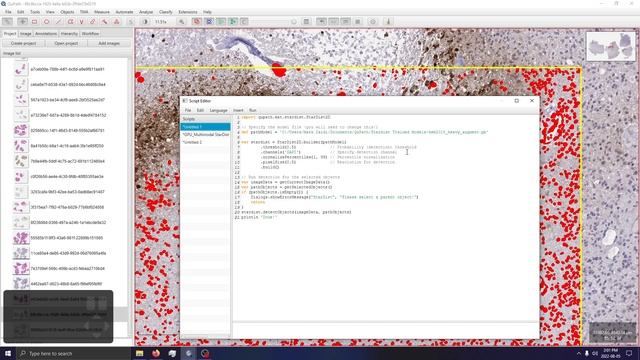
Task: Click the magnification value 11.31x
Action: (x=161, y=22)
